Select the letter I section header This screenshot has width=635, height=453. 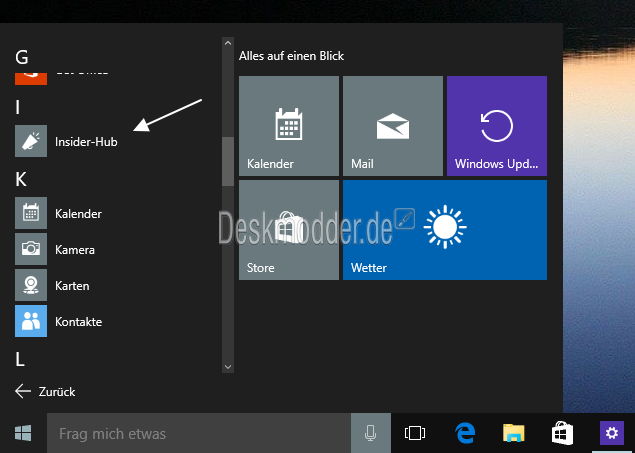point(20,107)
